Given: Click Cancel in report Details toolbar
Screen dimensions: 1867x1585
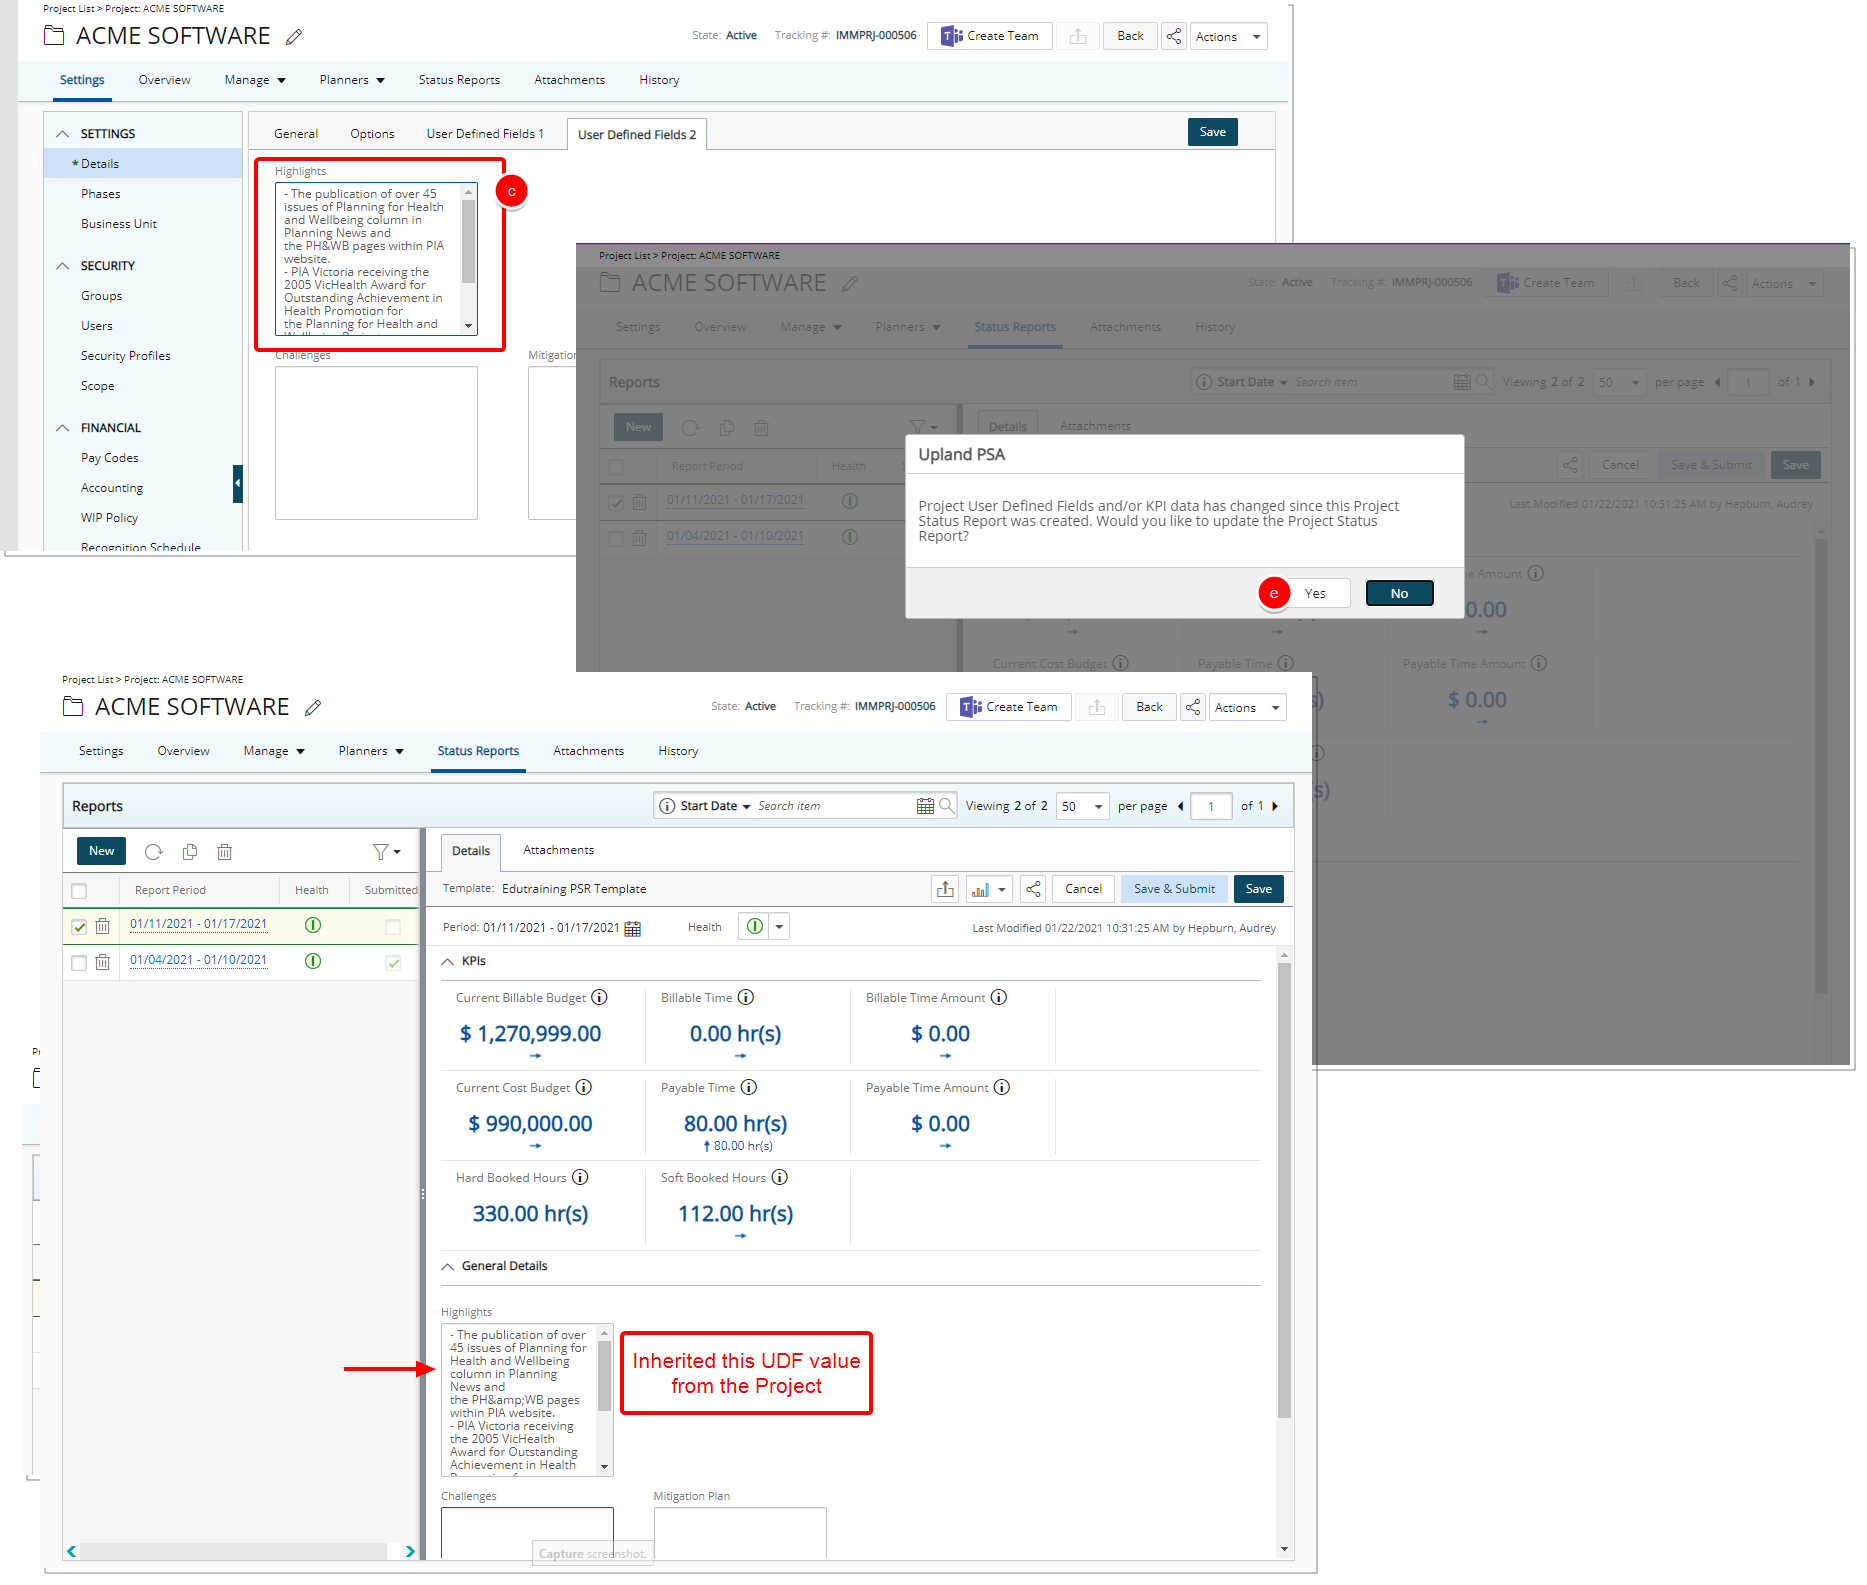Looking at the screenshot, I should [1083, 889].
